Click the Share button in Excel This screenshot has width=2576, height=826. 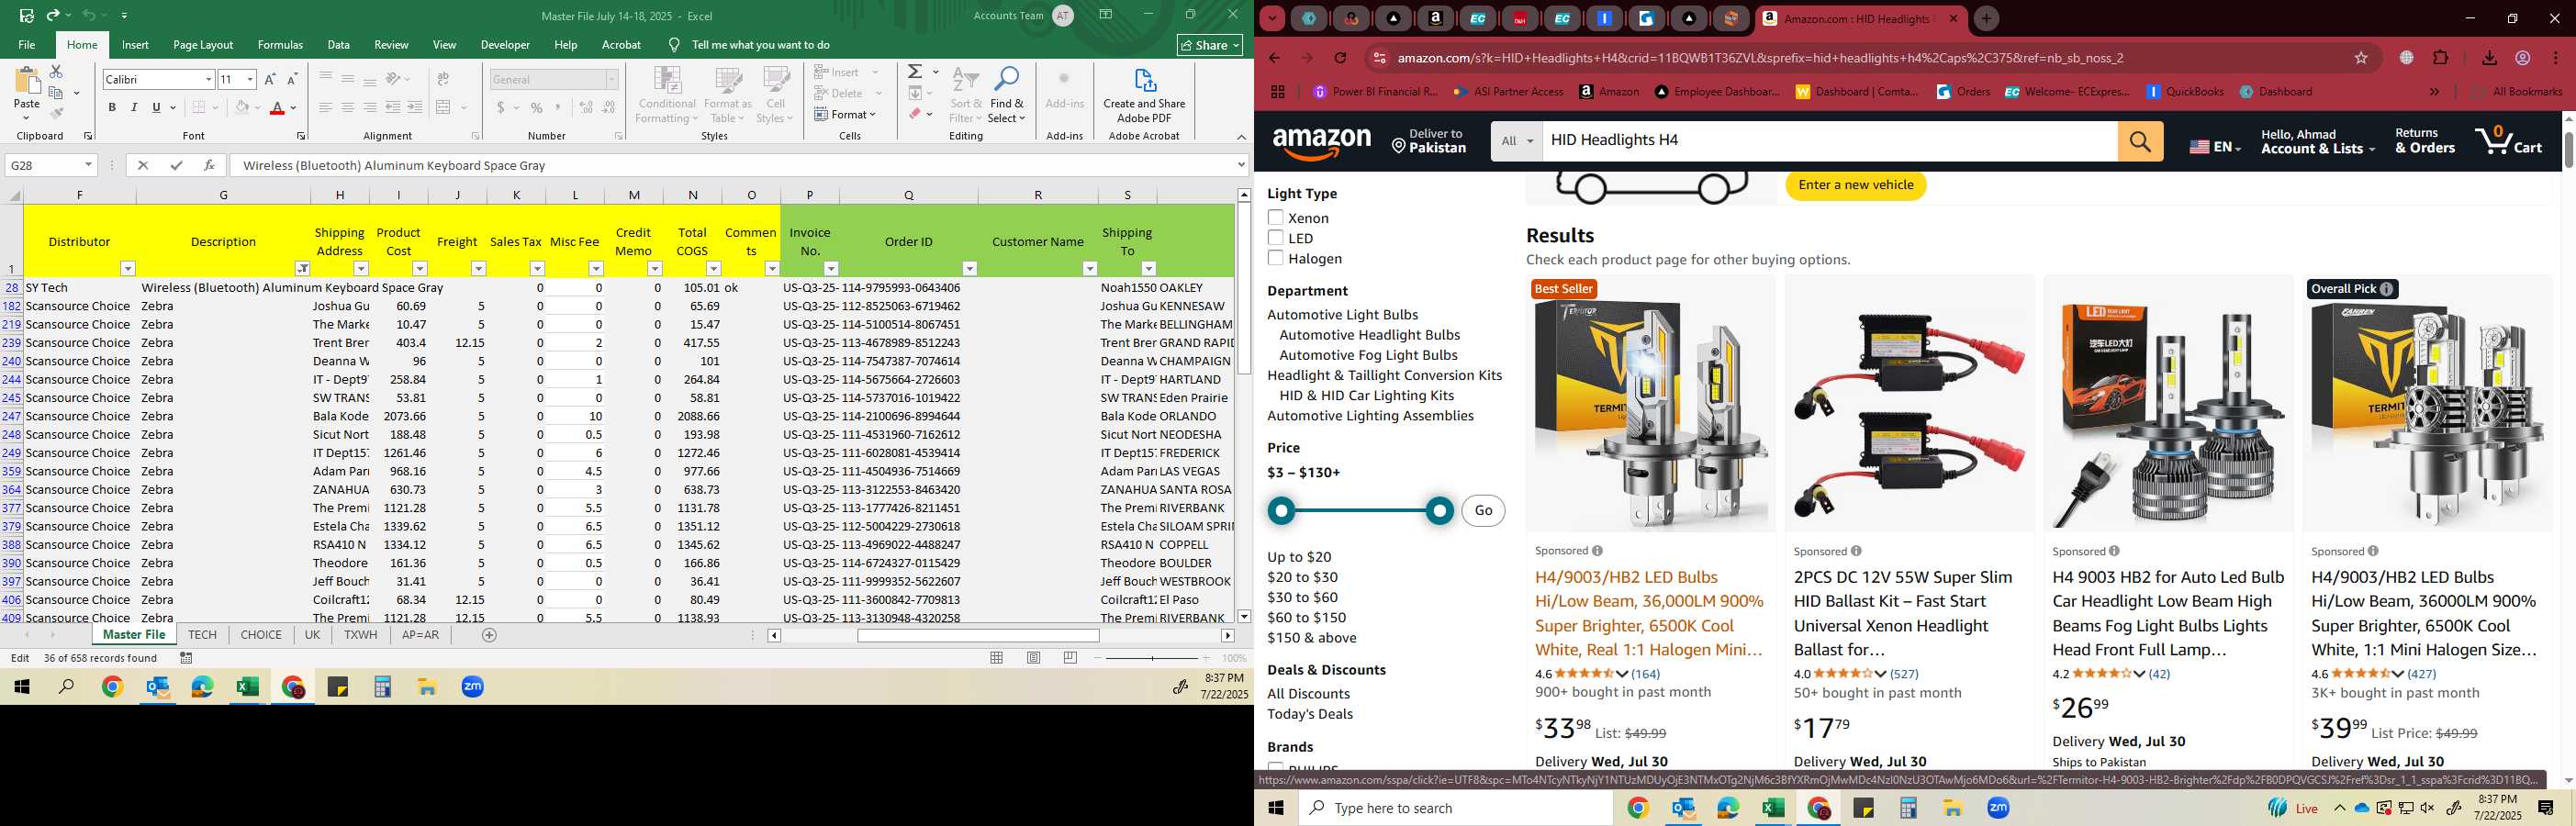(x=1209, y=45)
